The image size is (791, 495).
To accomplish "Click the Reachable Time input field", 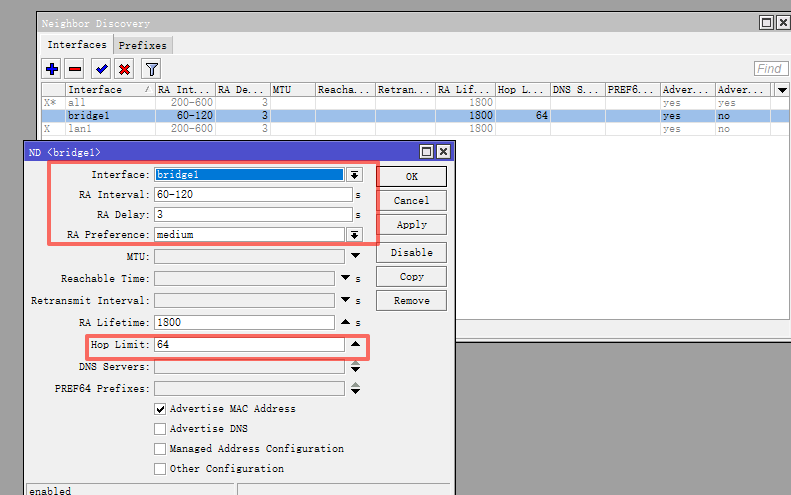I will click(x=244, y=279).
